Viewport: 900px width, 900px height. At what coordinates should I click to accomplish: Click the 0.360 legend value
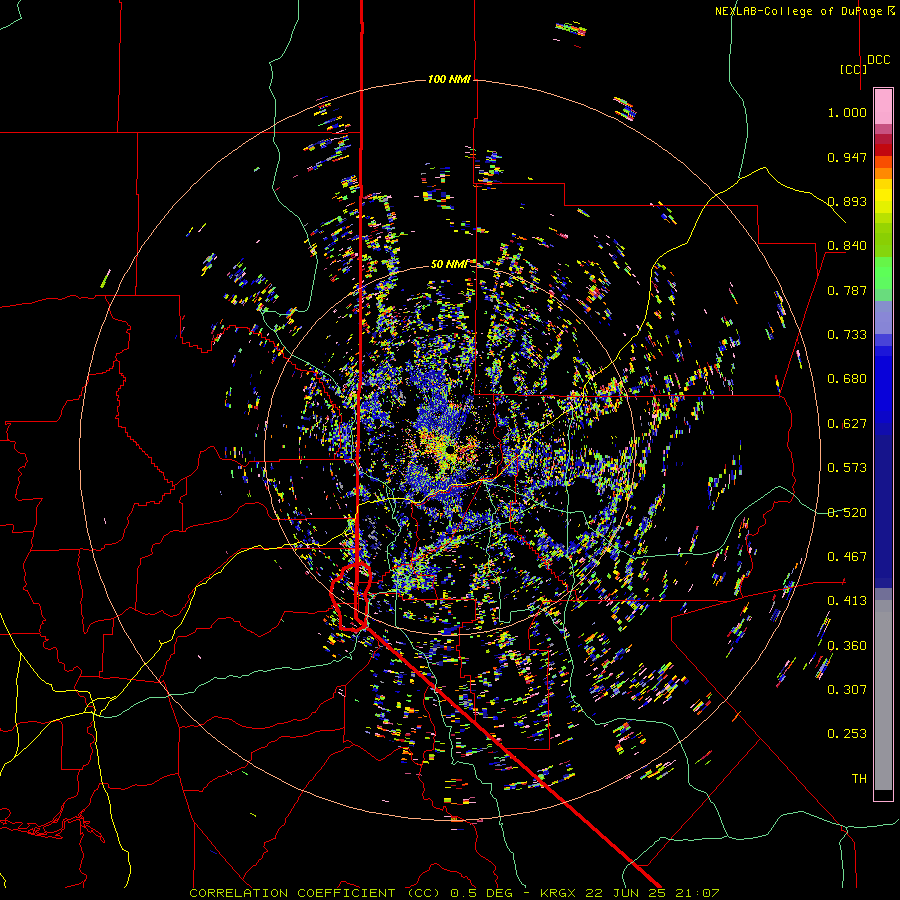(847, 646)
